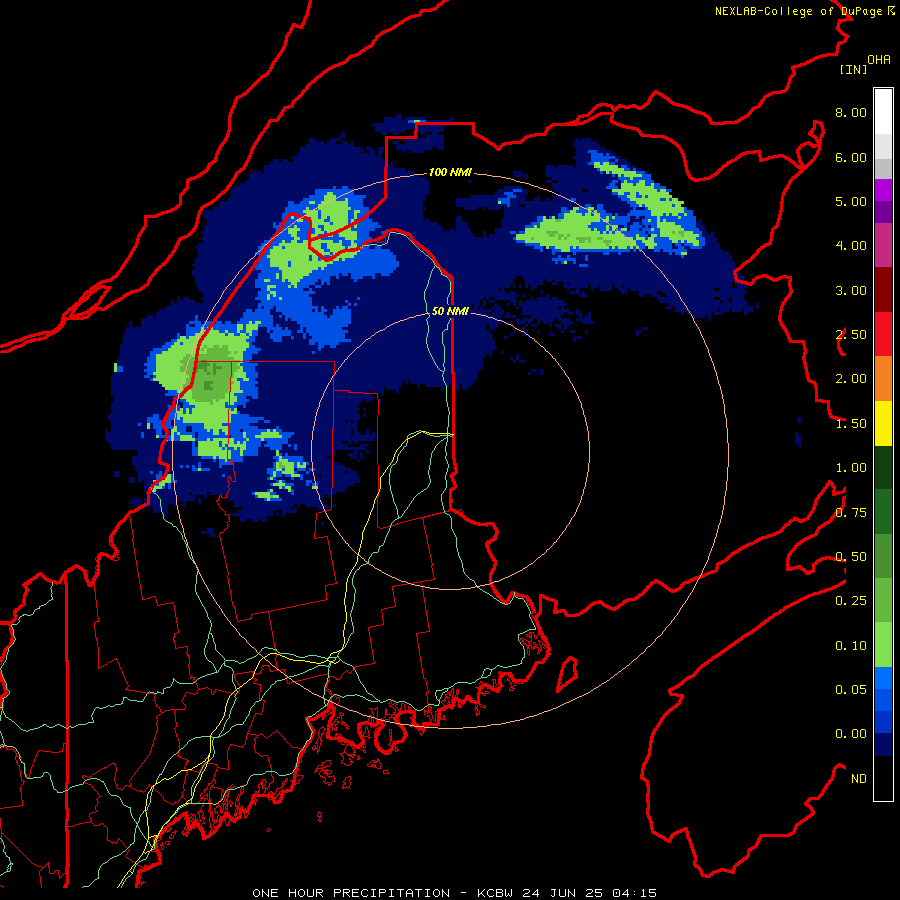Click the 5.00 legend value

[851, 201]
